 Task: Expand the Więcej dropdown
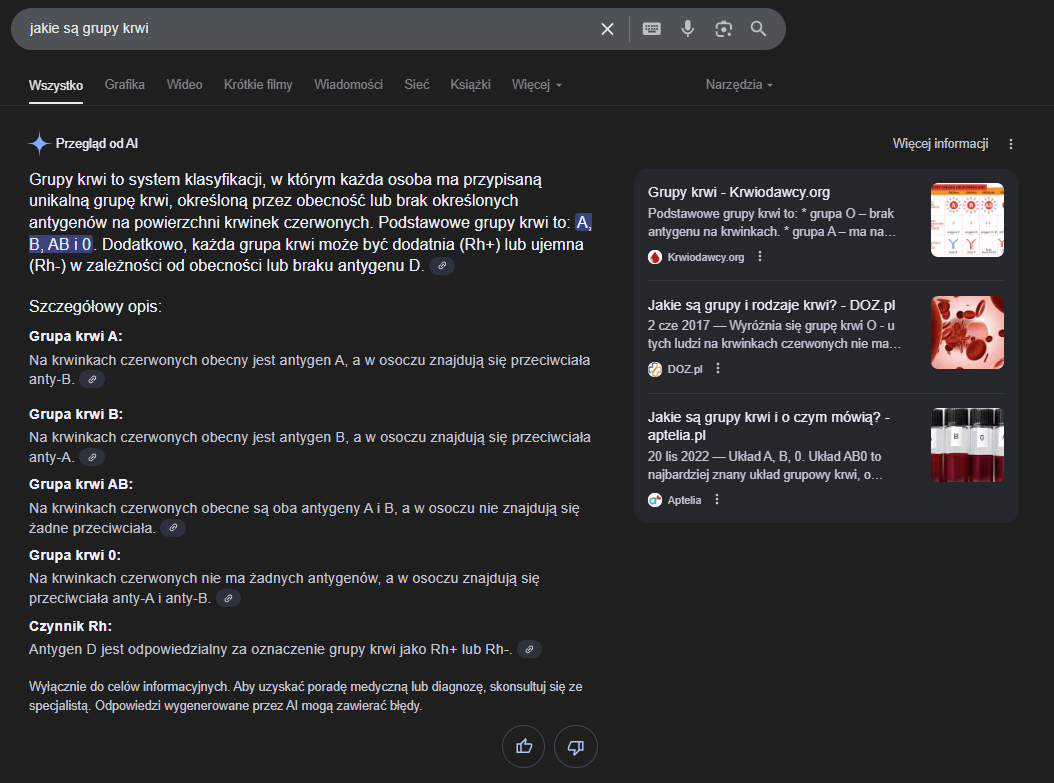pyautogui.click(x=536, y=85)
